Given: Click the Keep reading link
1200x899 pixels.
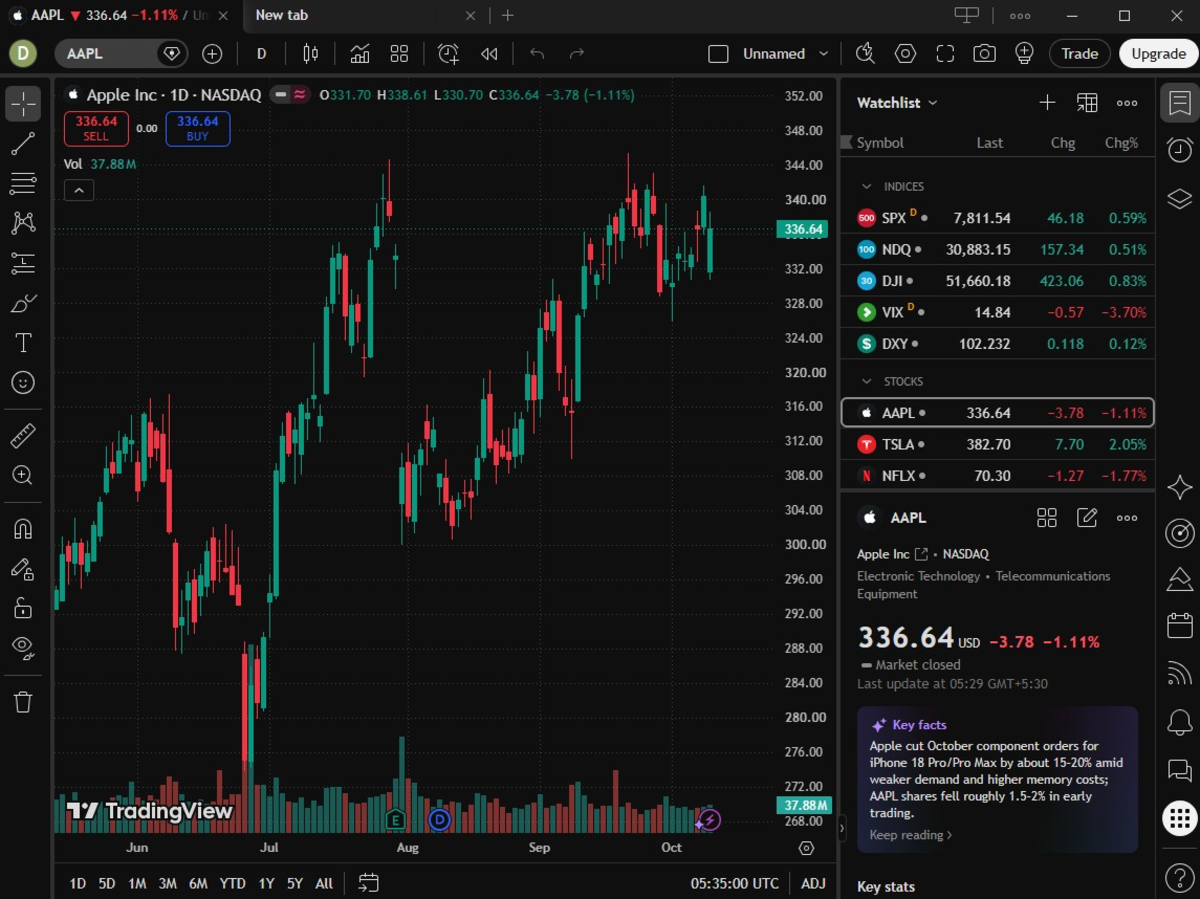Looking at the screenshot, I should tap(910, 835).
